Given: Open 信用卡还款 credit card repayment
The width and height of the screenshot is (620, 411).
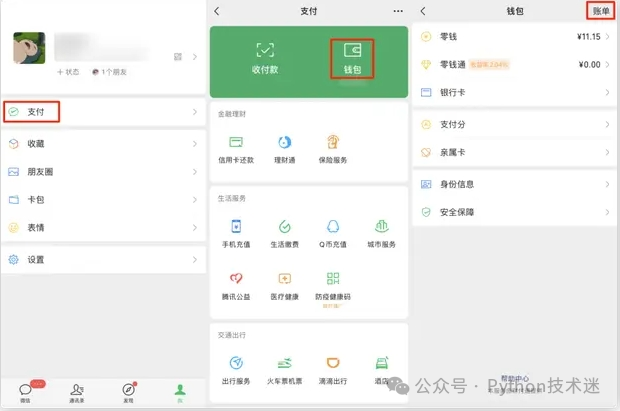Looking at the screenshot, I should point(236,150).
